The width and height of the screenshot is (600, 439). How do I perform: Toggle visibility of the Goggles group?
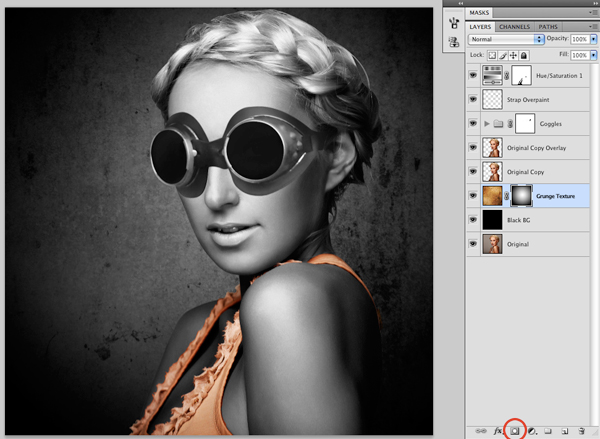[x=473, y=123]
